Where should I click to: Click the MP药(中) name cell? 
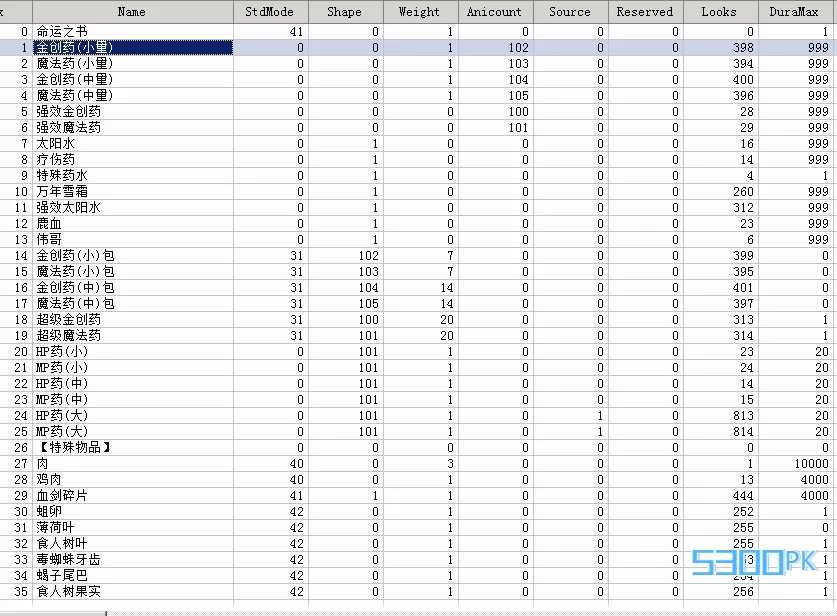(x=133, y=400)
